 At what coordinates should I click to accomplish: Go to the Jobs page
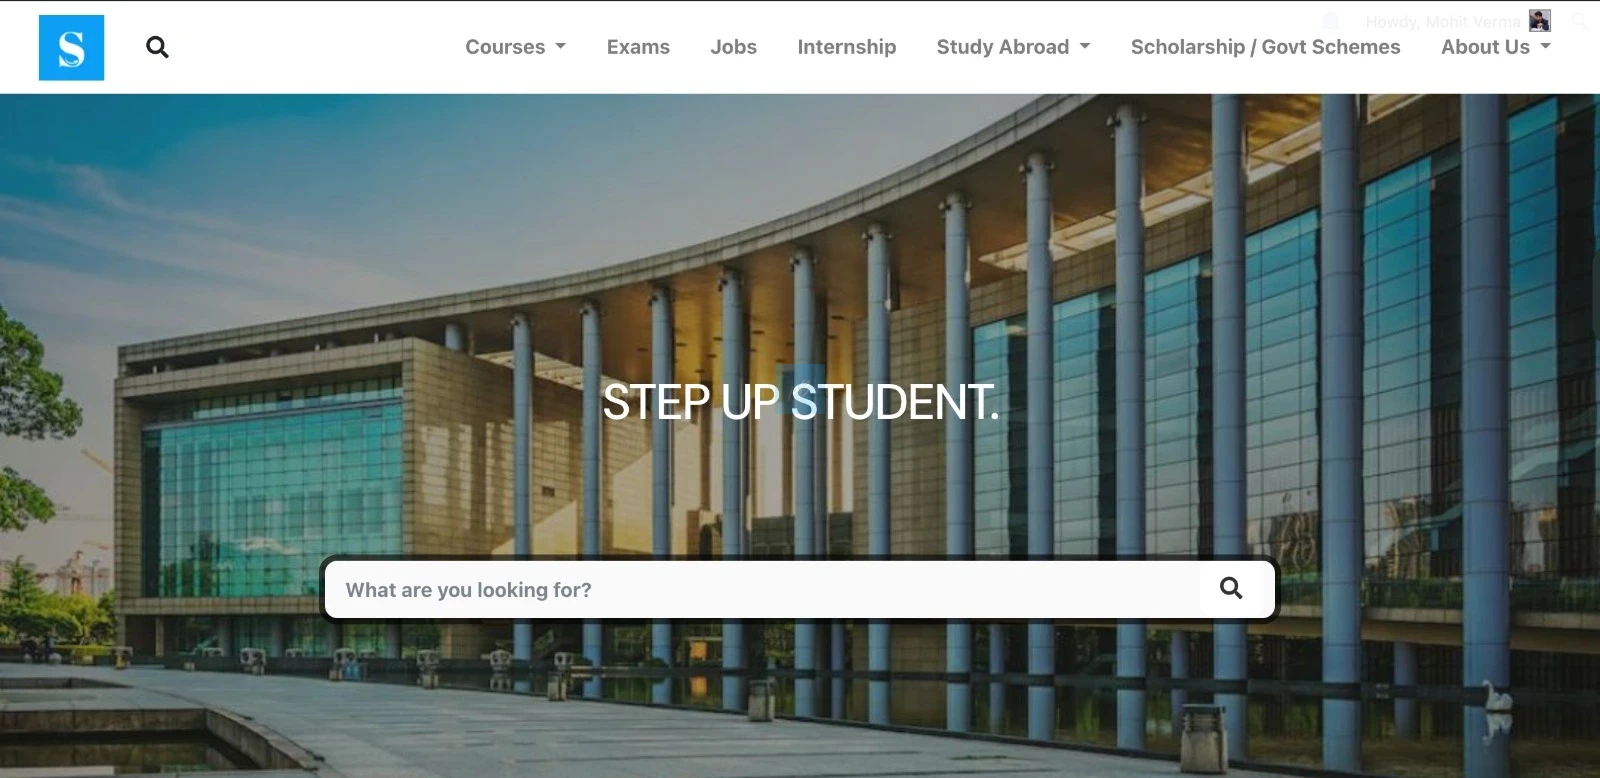733,47
